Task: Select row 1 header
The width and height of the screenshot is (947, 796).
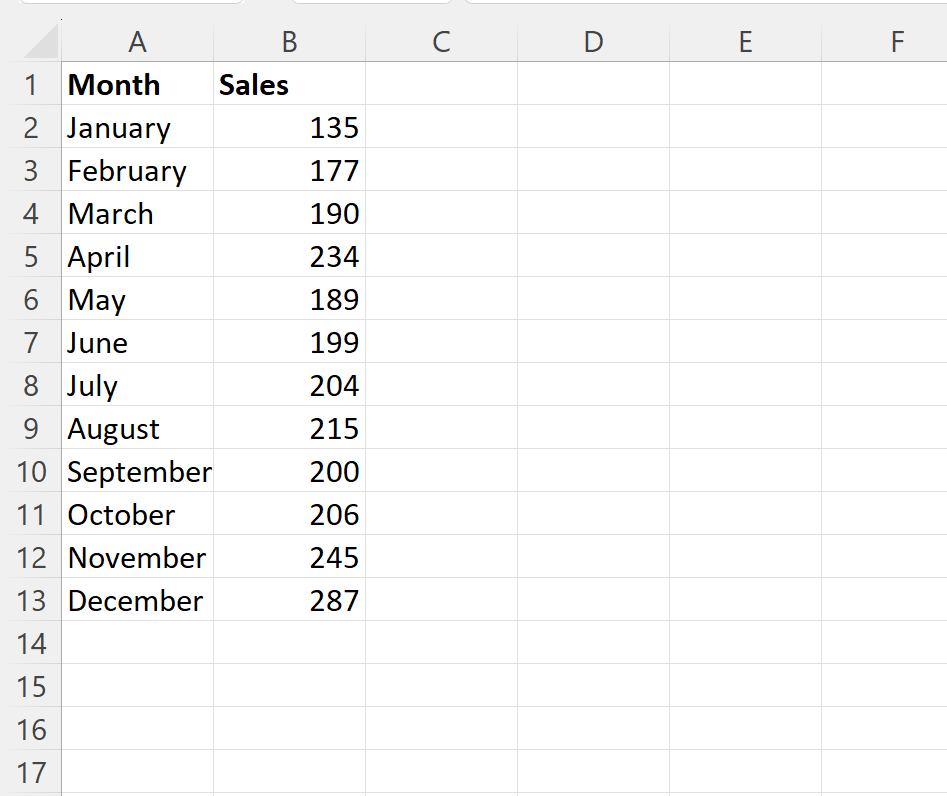Action: click(31, 84)
